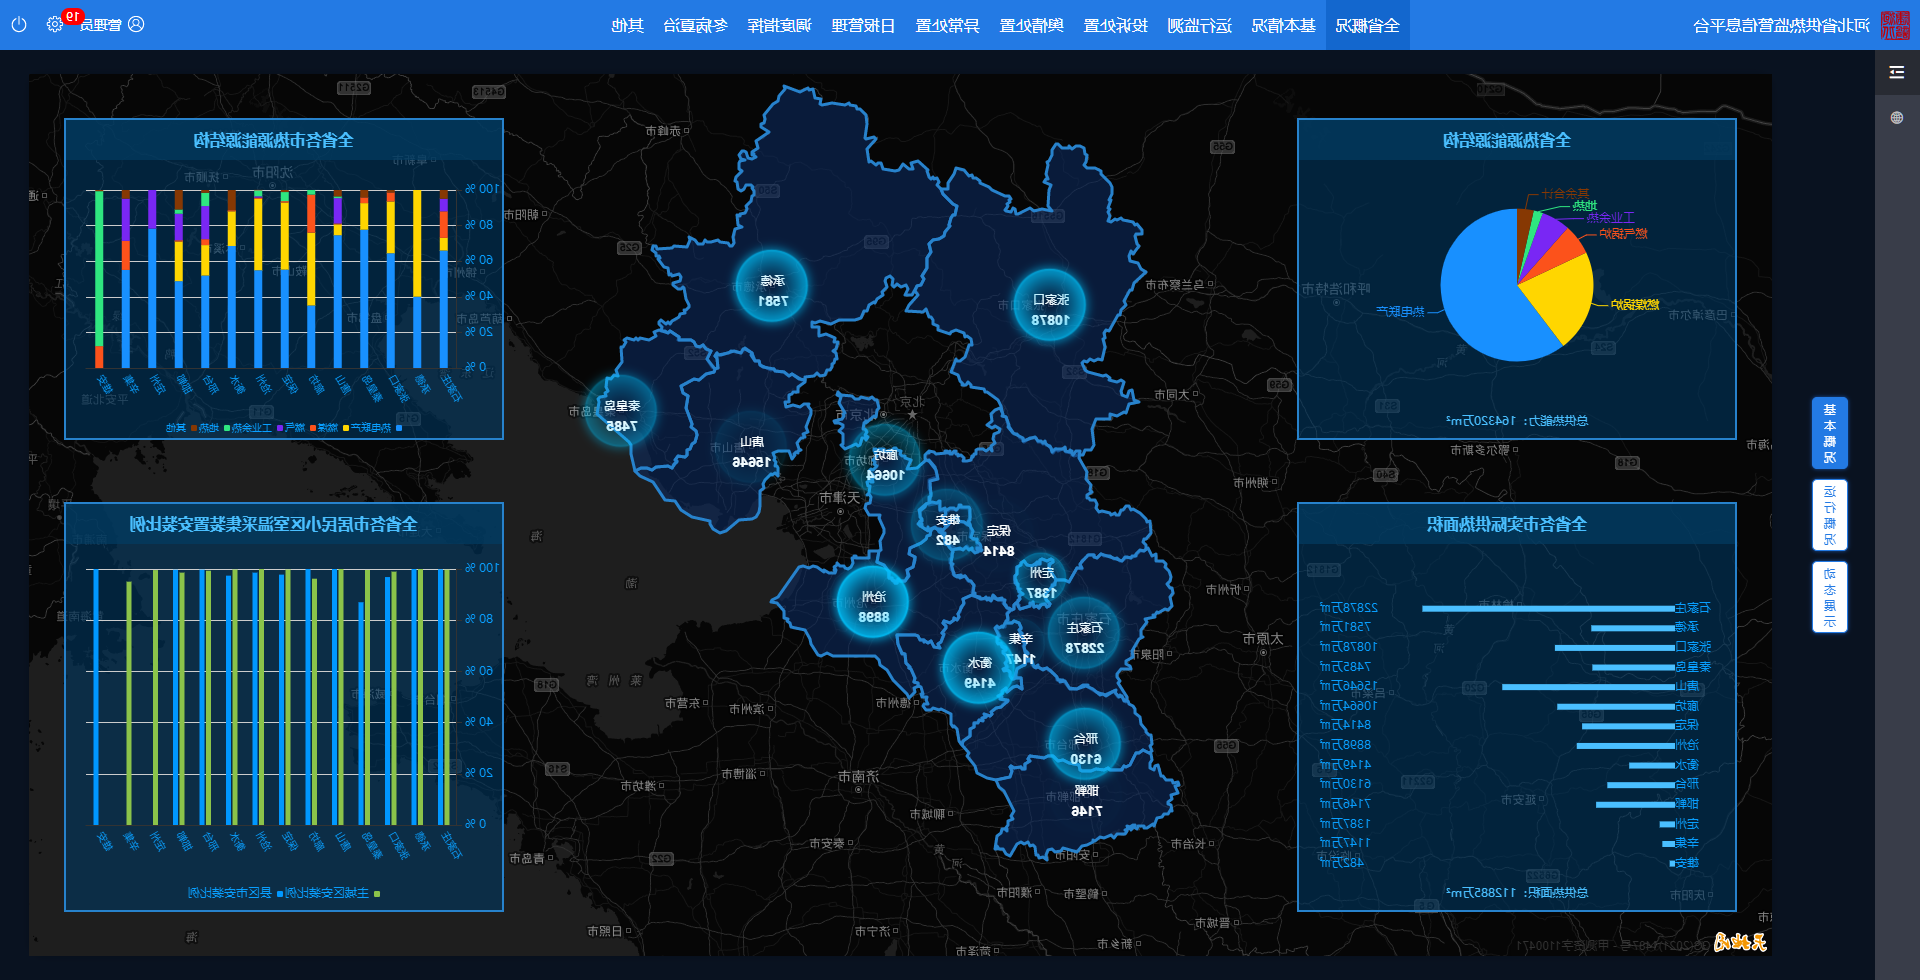Click 全省各市居民小区室温采集装置安装比例 title
1920x980 pixels.
coord(274,524)
